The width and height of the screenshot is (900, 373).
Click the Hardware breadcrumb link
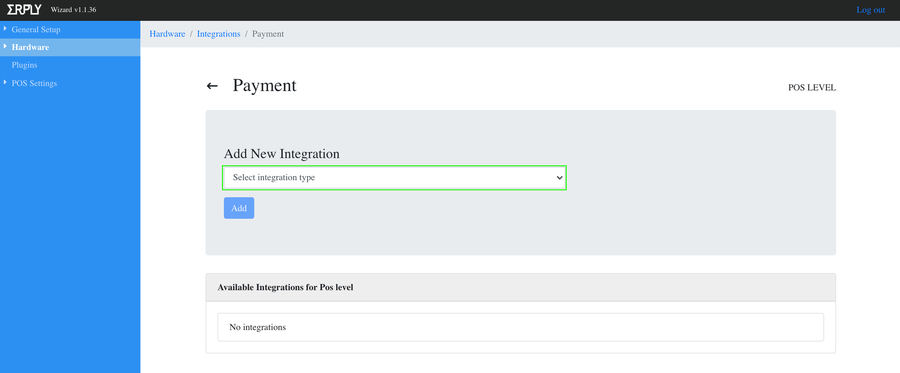(x=167, y=34)
